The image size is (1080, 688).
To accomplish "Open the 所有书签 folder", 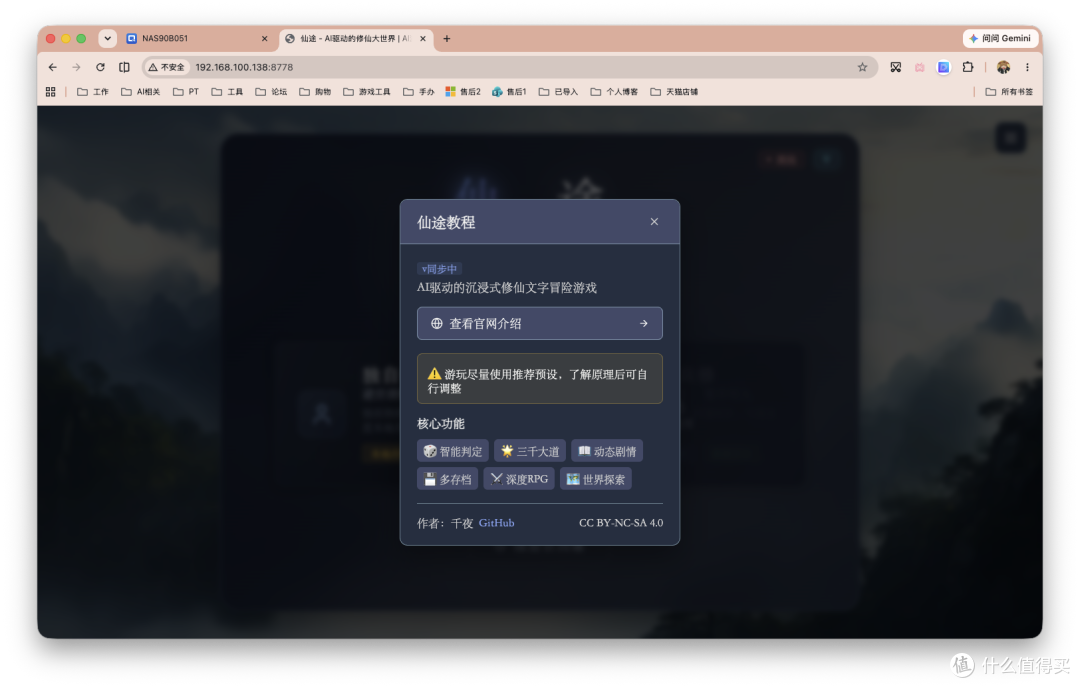I will [1009, 92].
